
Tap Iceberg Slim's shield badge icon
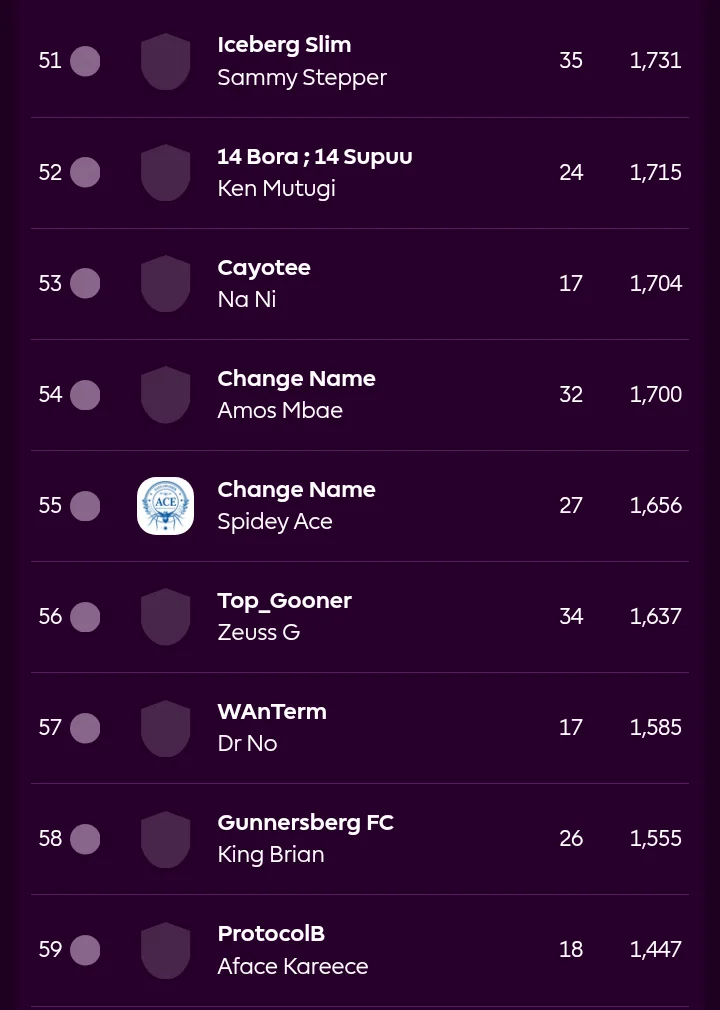point(166,61)
